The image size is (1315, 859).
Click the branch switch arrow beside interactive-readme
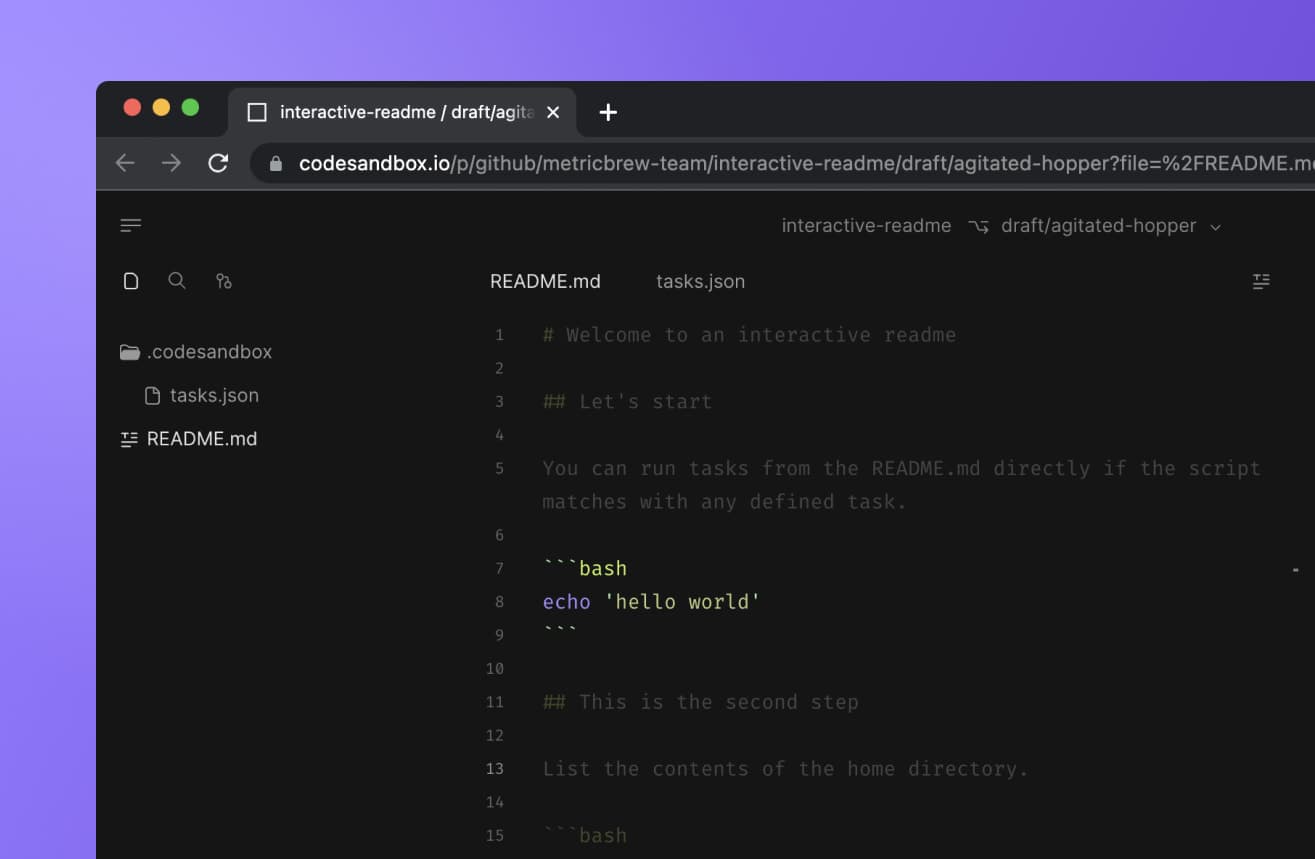tap(978, 226)
